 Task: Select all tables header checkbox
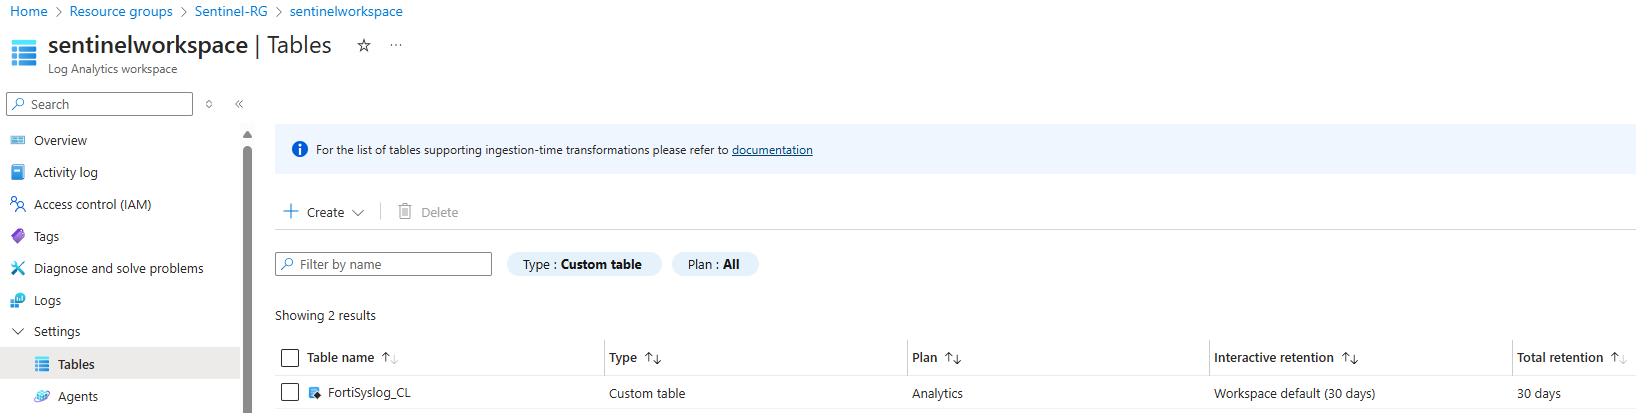pyautogui.click(x=290, y=358)
